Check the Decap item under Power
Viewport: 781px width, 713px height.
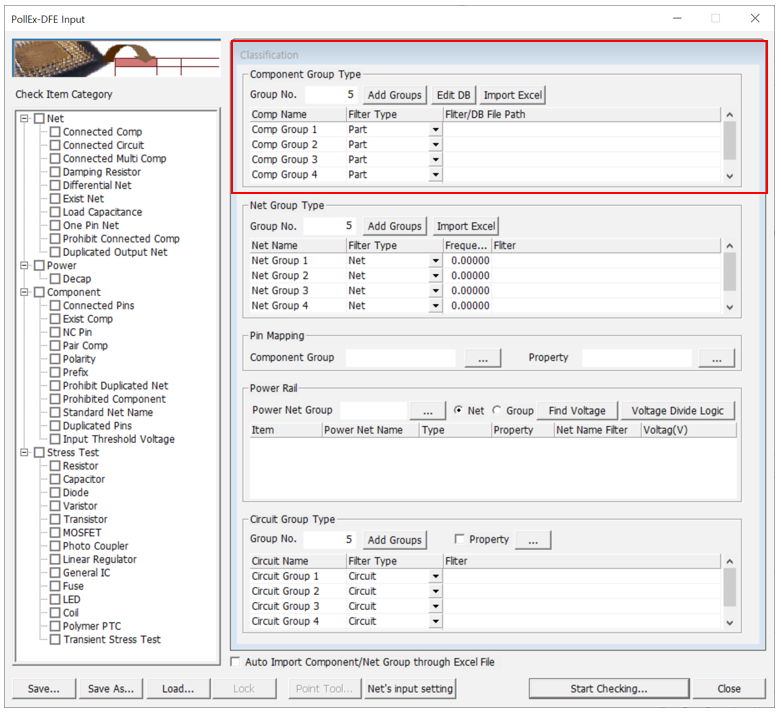[56, 279]
